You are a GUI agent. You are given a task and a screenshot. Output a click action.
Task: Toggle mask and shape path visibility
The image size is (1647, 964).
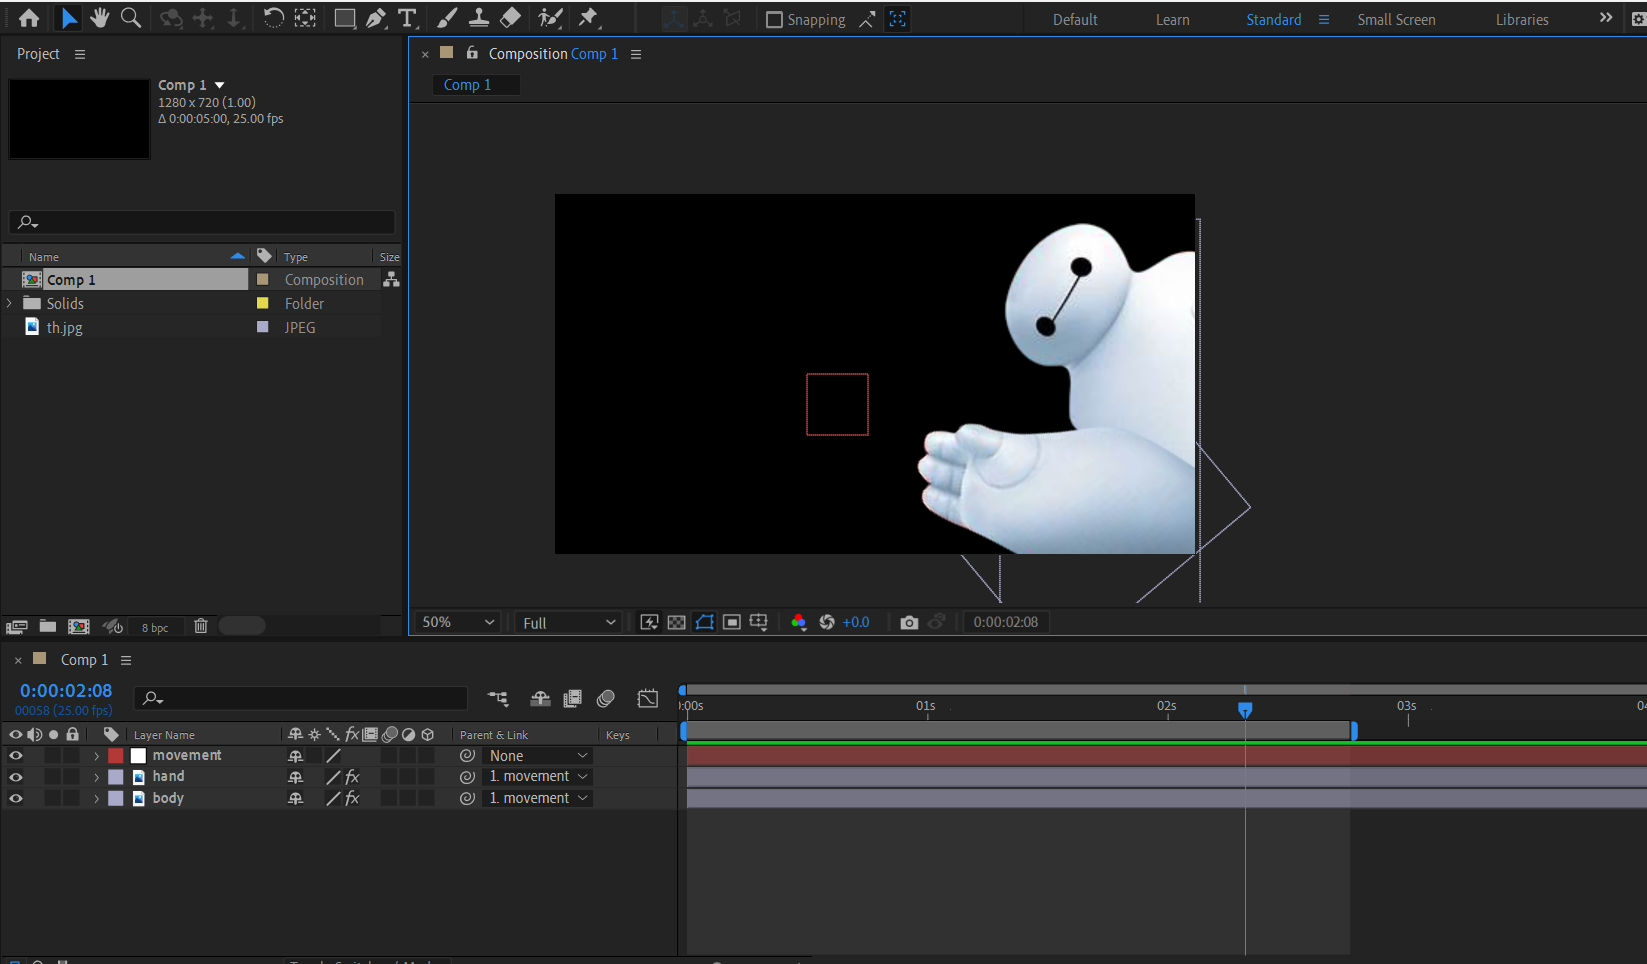(705, 622)
